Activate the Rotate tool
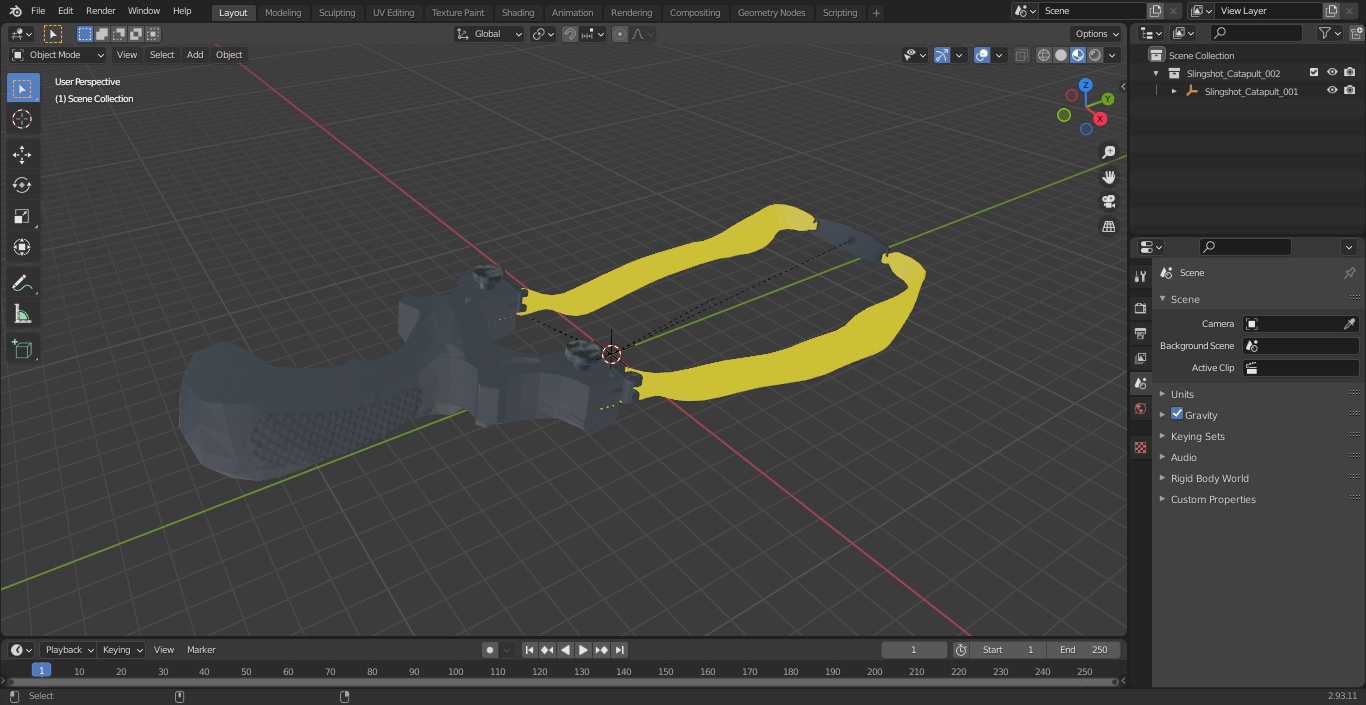The width and height of the screenshot is (1366, 705). click(x=22, y=185)
